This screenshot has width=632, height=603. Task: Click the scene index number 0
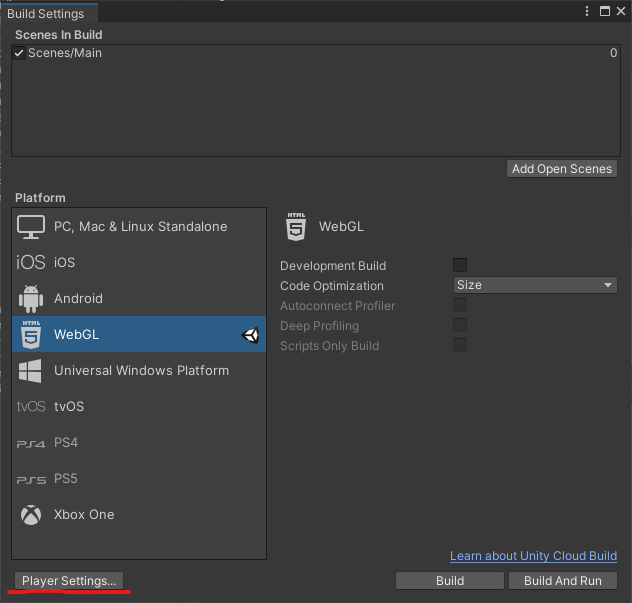point(613,53)
